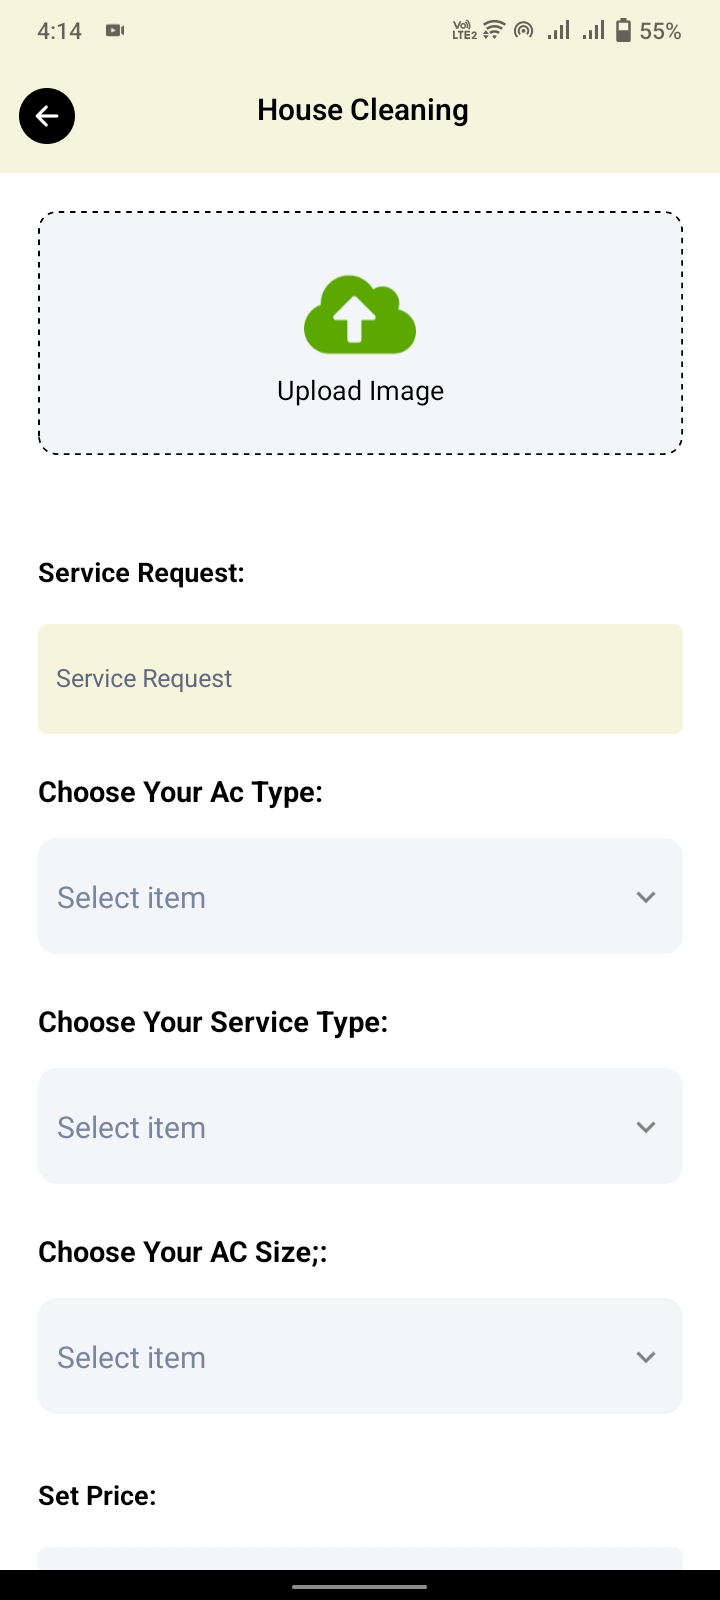Viewport: 720px width, 1600px height.
Task: Tap the 55% battery percentage text
Action: [x=661, y=32]
